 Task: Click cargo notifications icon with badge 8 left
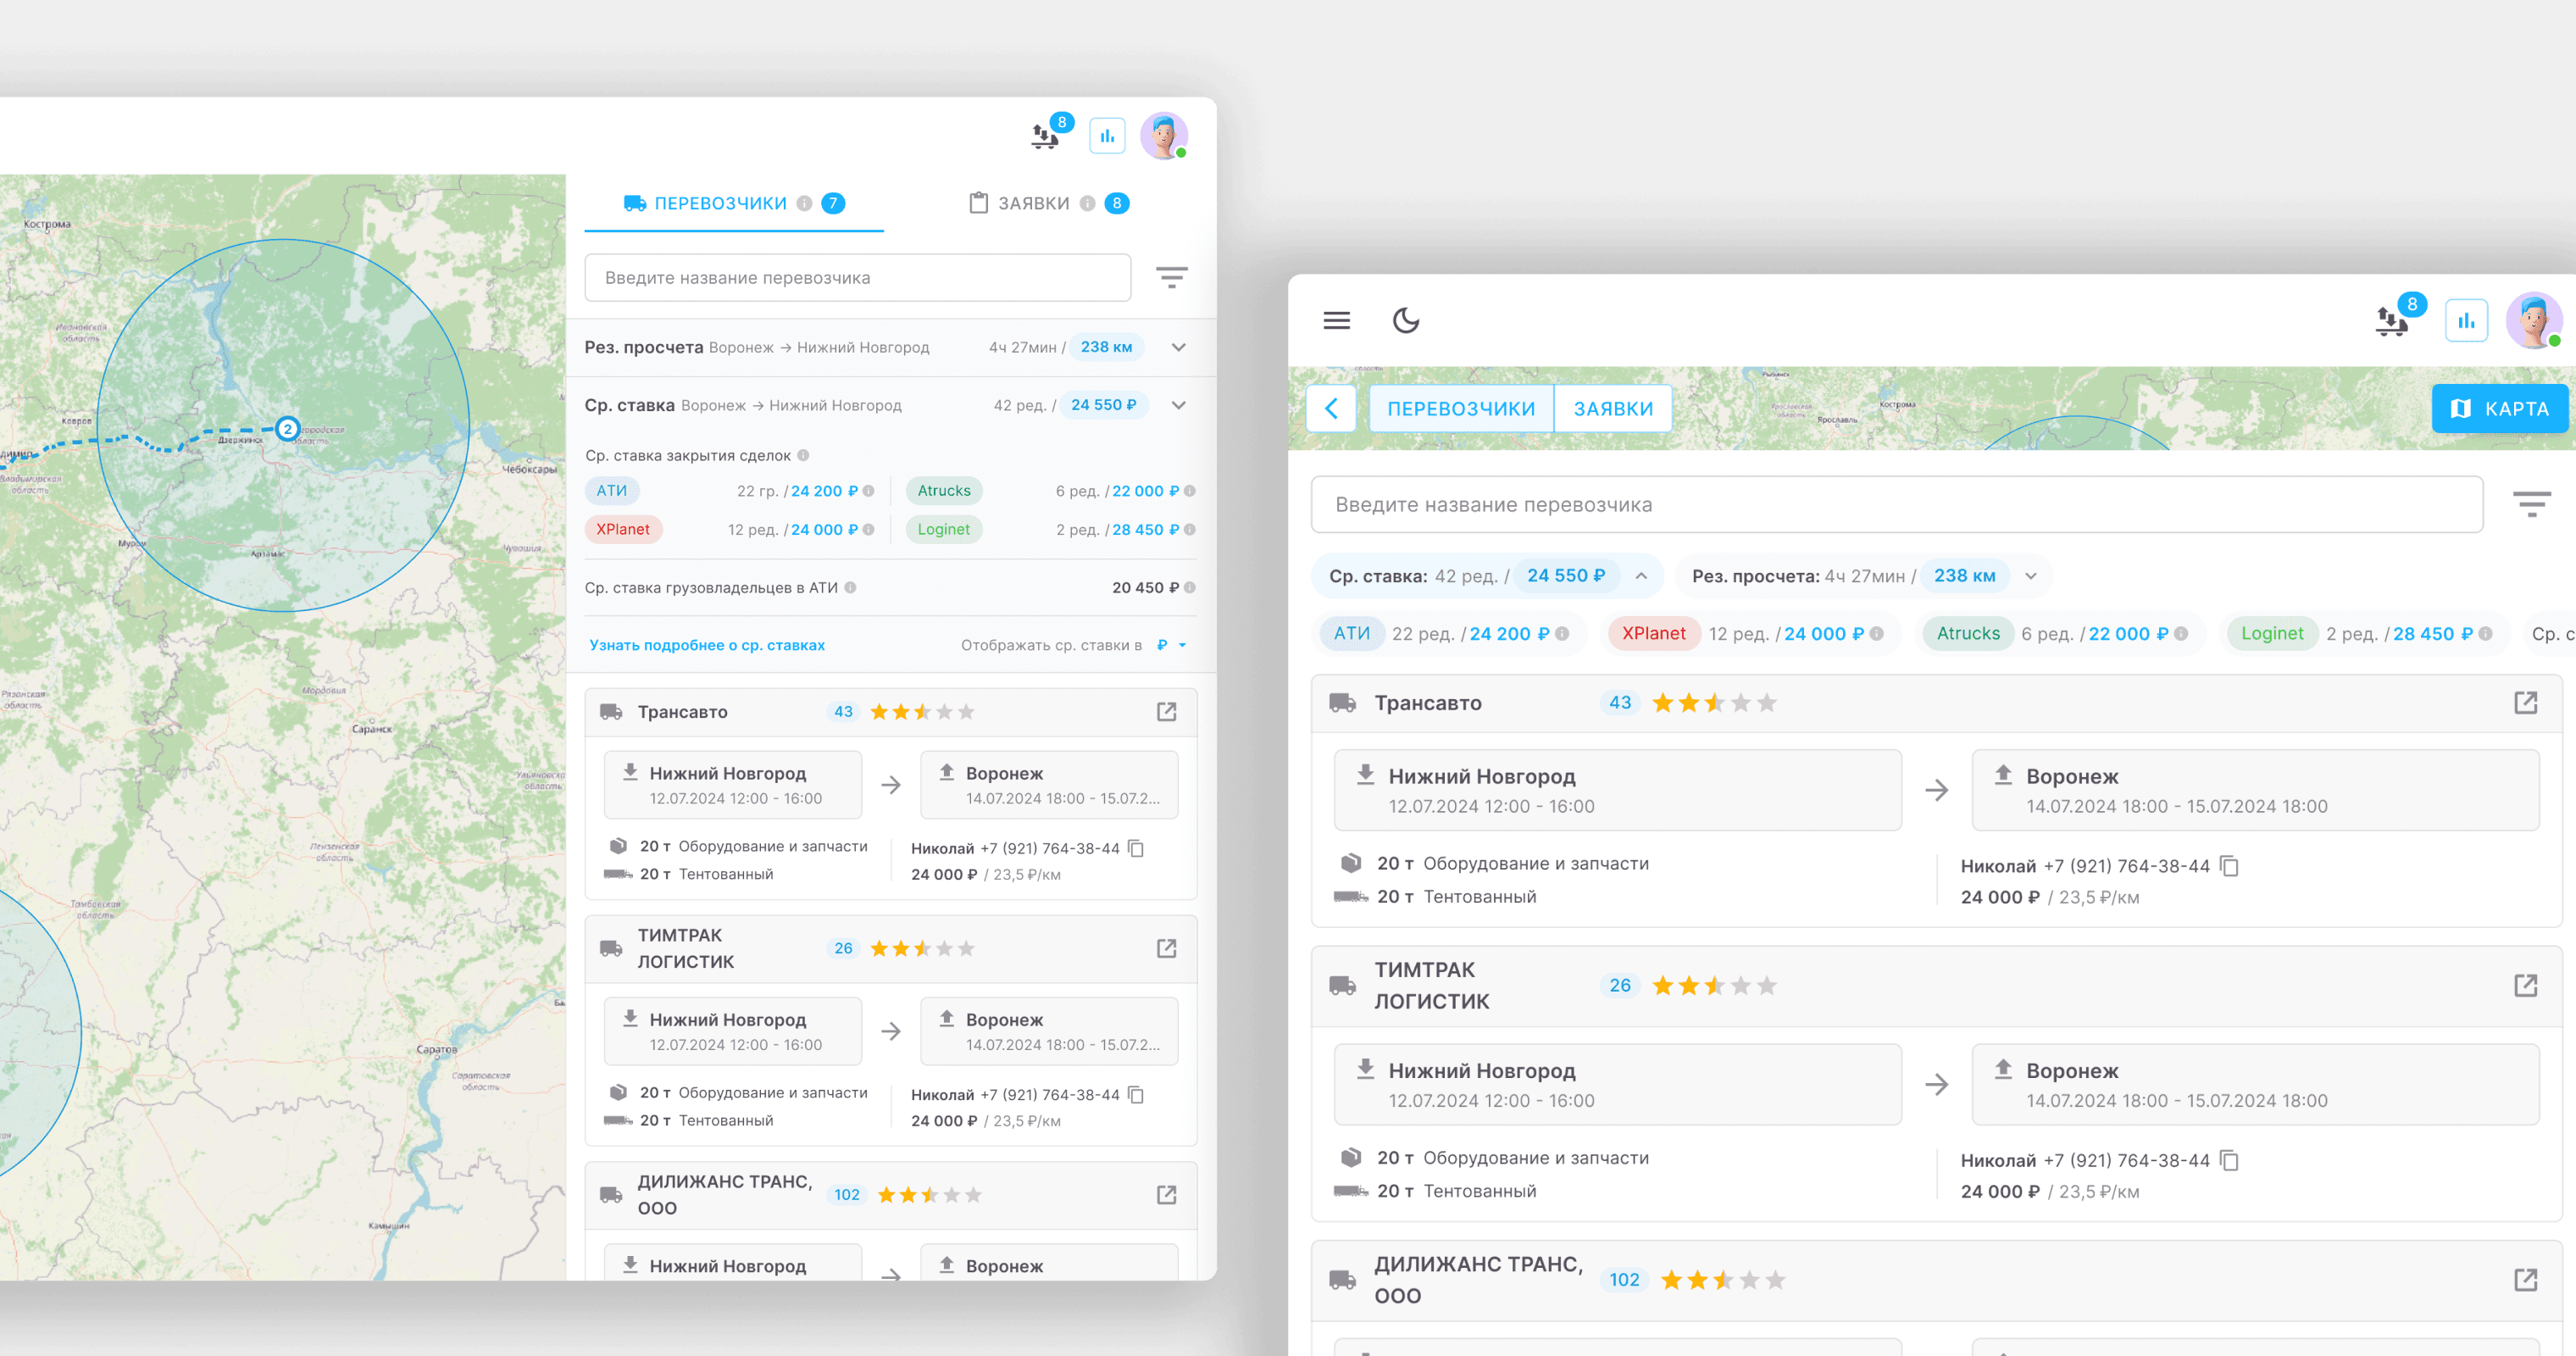pyautogui.click(x=1046, y=135)
